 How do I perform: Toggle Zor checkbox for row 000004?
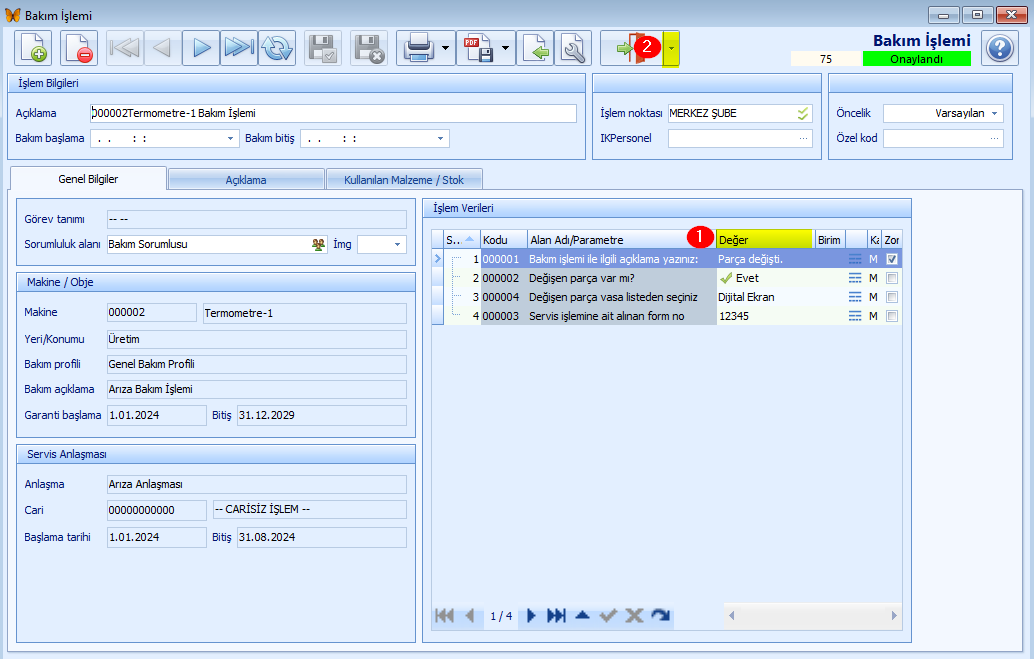[x=892, y=298]
